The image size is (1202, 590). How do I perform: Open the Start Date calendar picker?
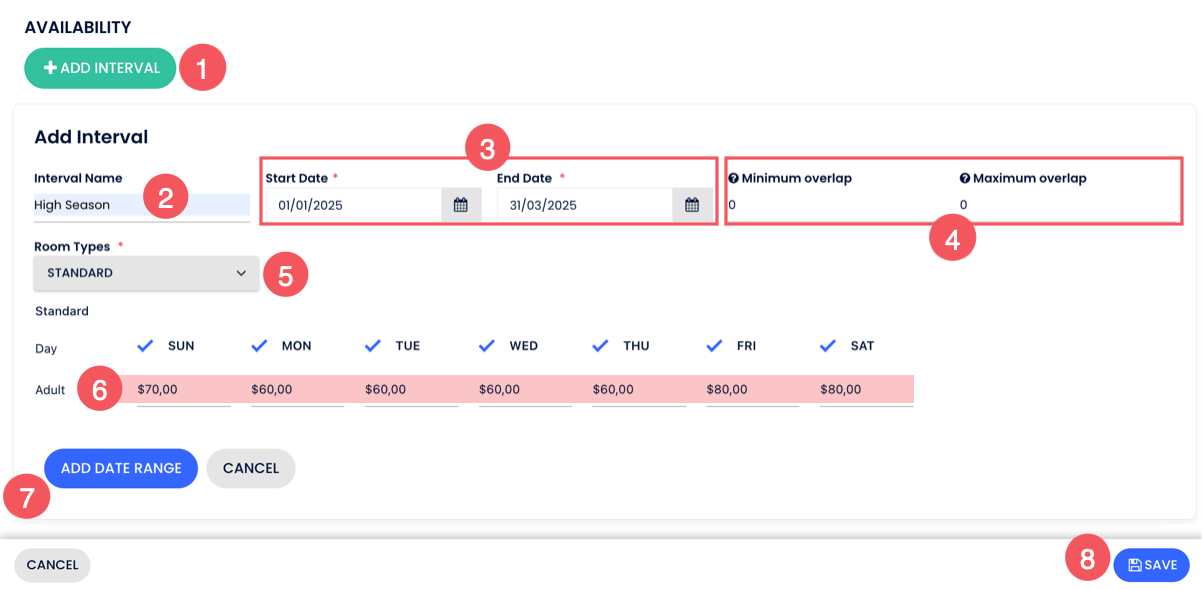point(460,205)
